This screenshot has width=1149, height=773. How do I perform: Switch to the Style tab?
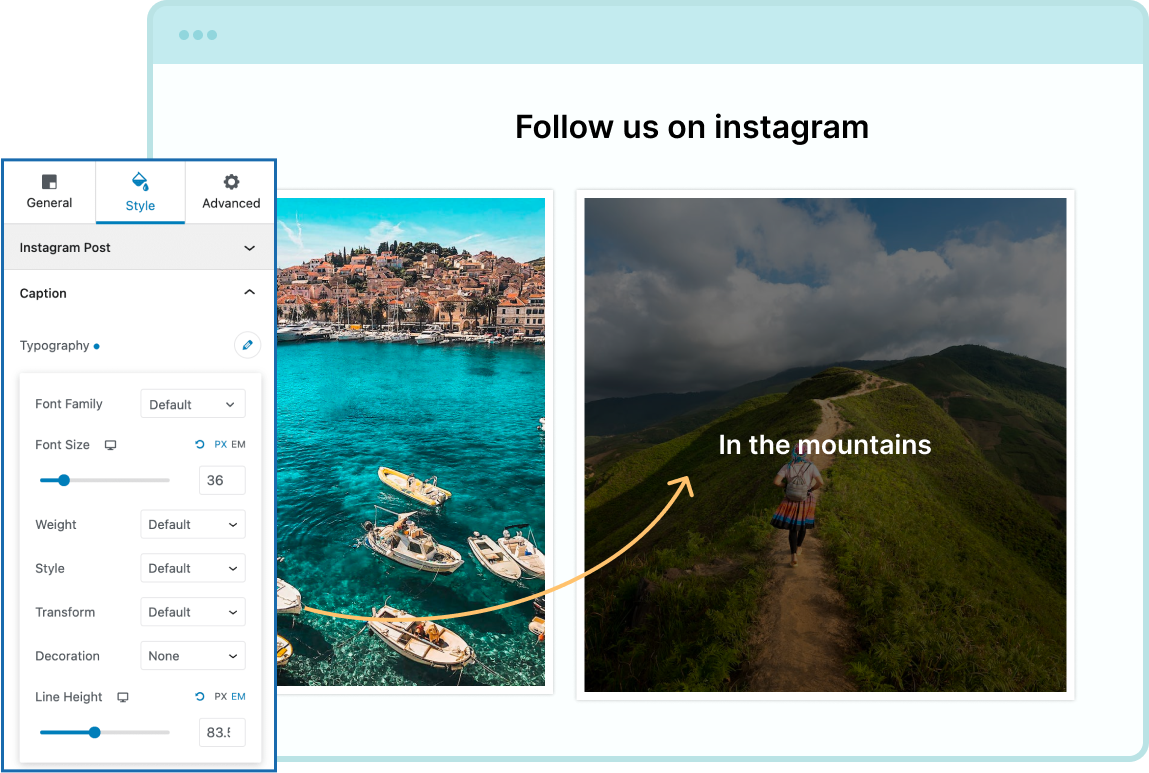tap(140, 192)
